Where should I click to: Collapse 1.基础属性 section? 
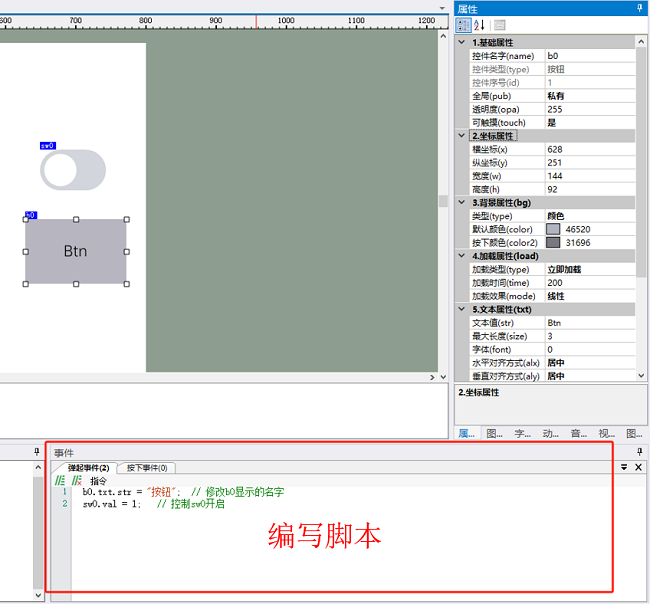461,42
